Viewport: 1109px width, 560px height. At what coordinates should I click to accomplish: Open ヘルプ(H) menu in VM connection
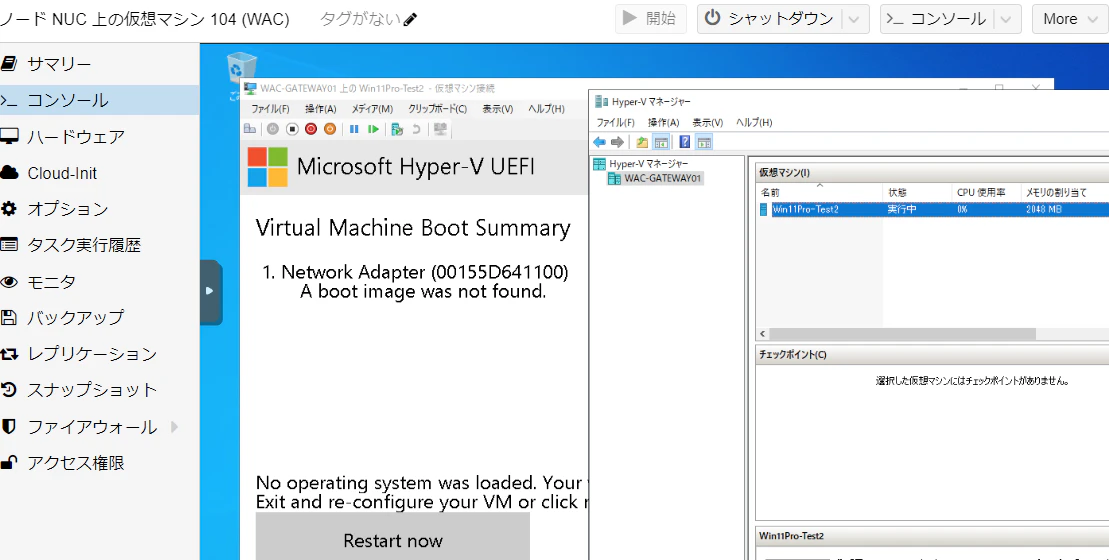pos(546,109)
